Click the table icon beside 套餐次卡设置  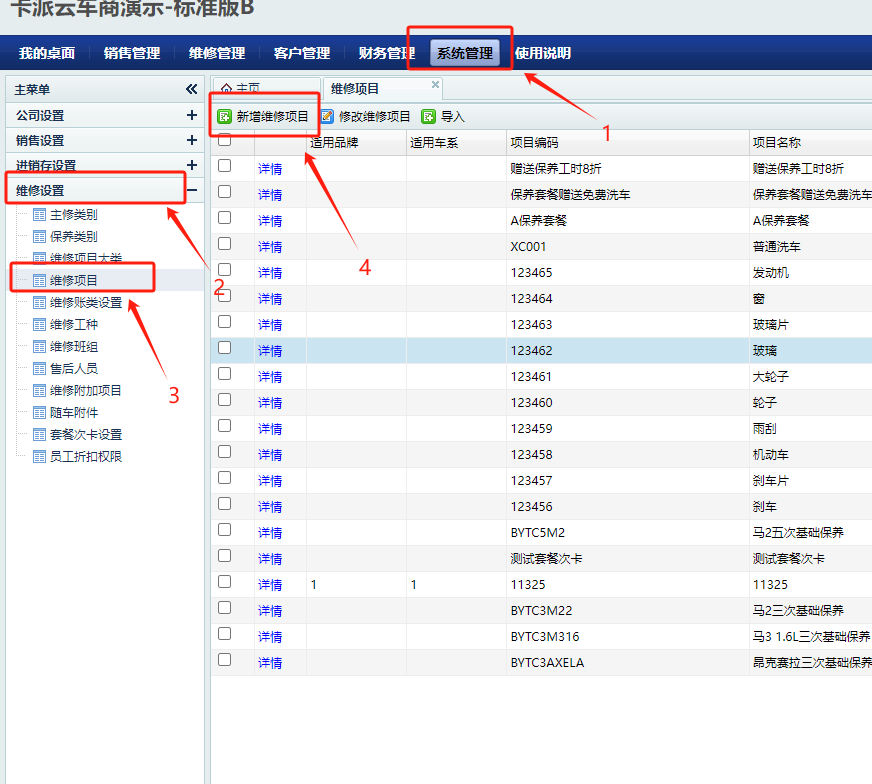point(40,435)
